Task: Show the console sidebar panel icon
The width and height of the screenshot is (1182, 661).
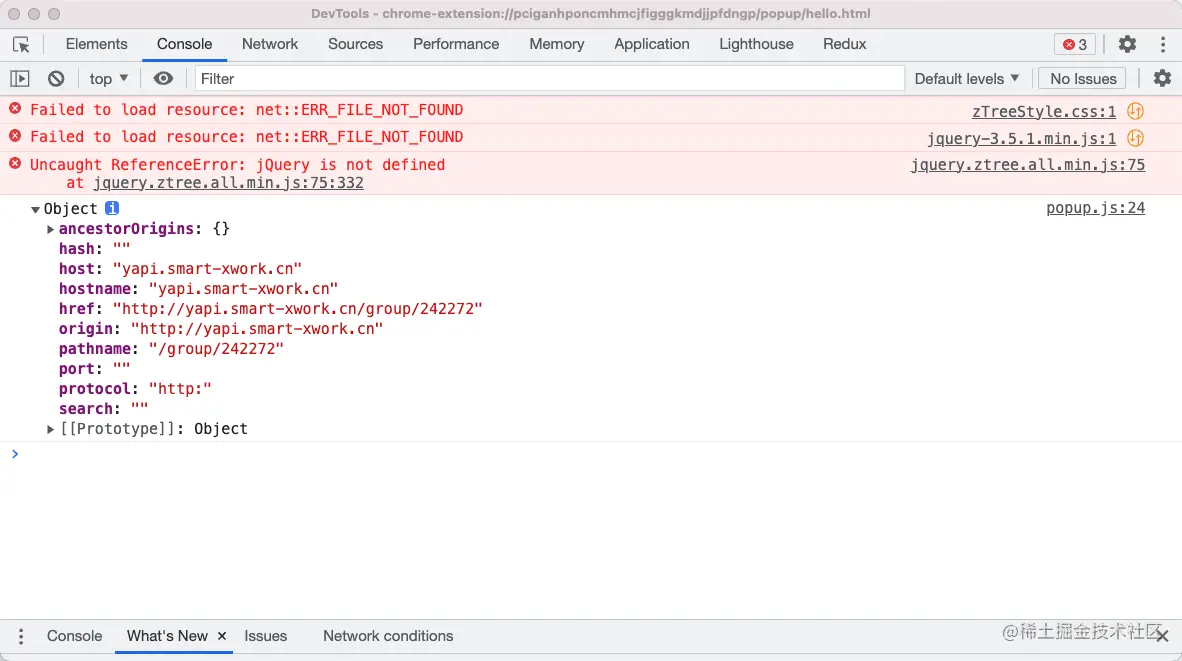Action: (20, 78)
